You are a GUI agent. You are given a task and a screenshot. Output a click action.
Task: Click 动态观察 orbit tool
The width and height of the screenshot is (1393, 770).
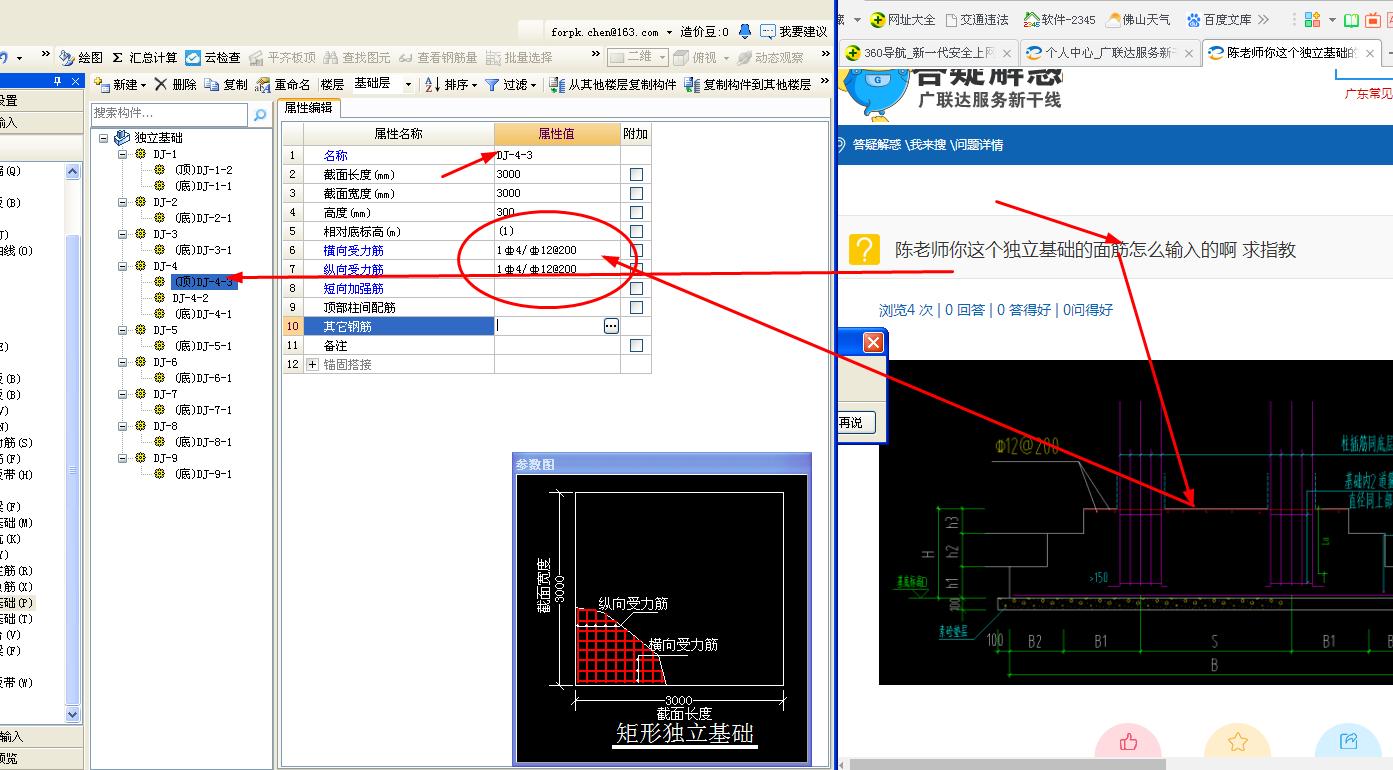tap(770, 58)
